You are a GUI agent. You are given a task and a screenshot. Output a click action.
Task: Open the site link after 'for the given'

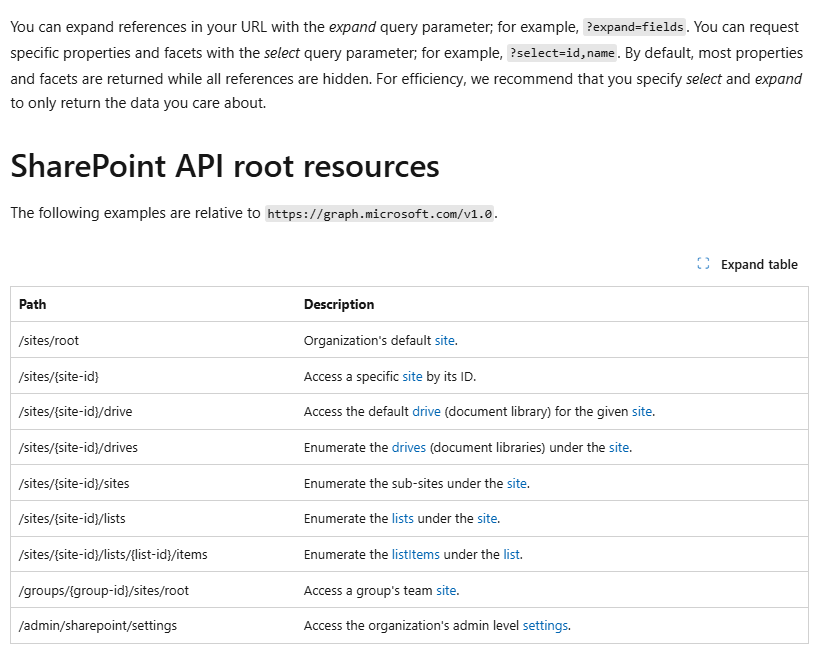pyautogui.click(x=642, y=412)
